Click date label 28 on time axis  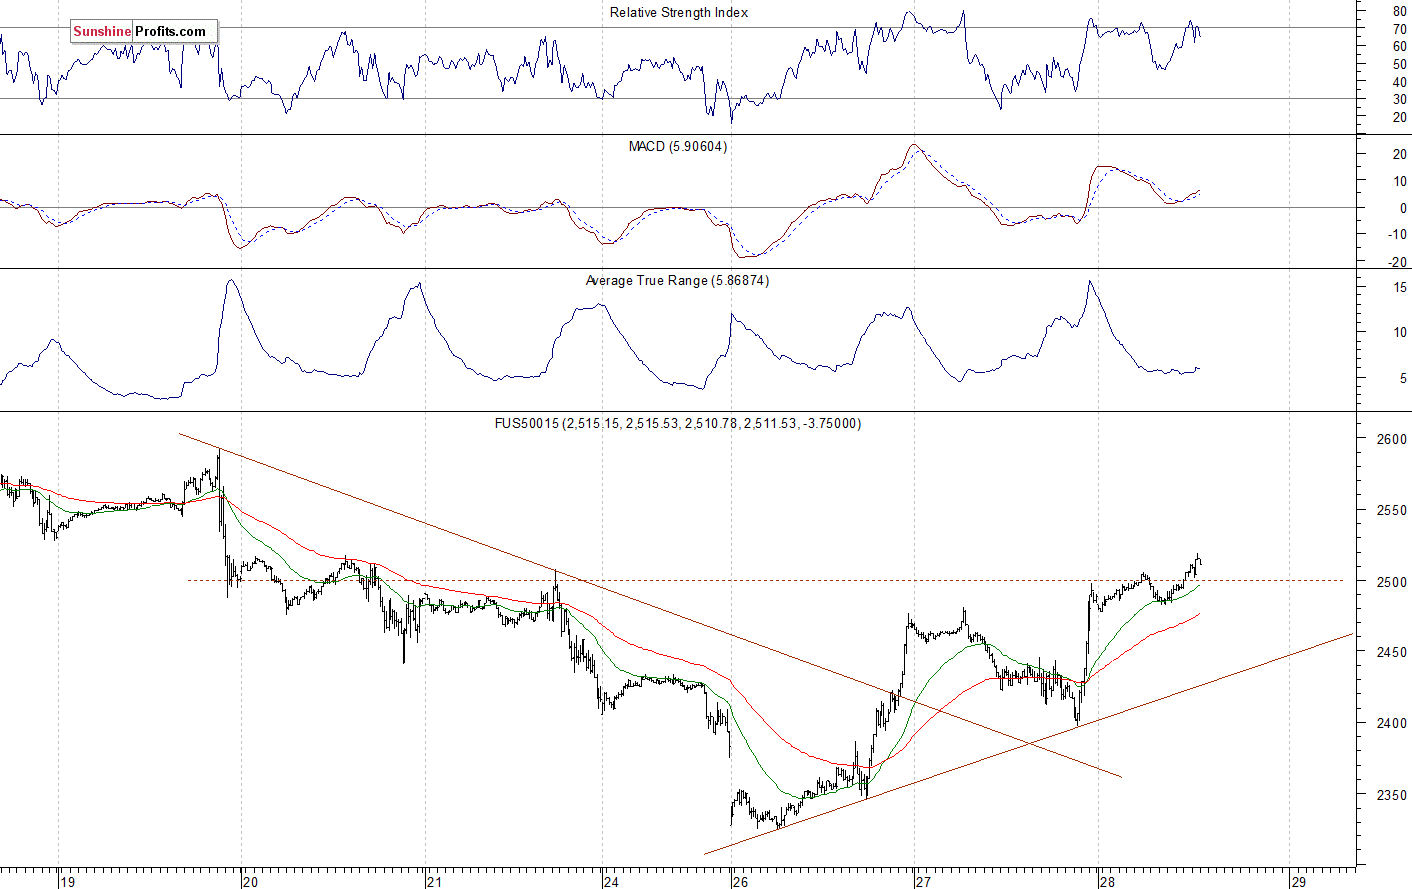coord(1106,882)
